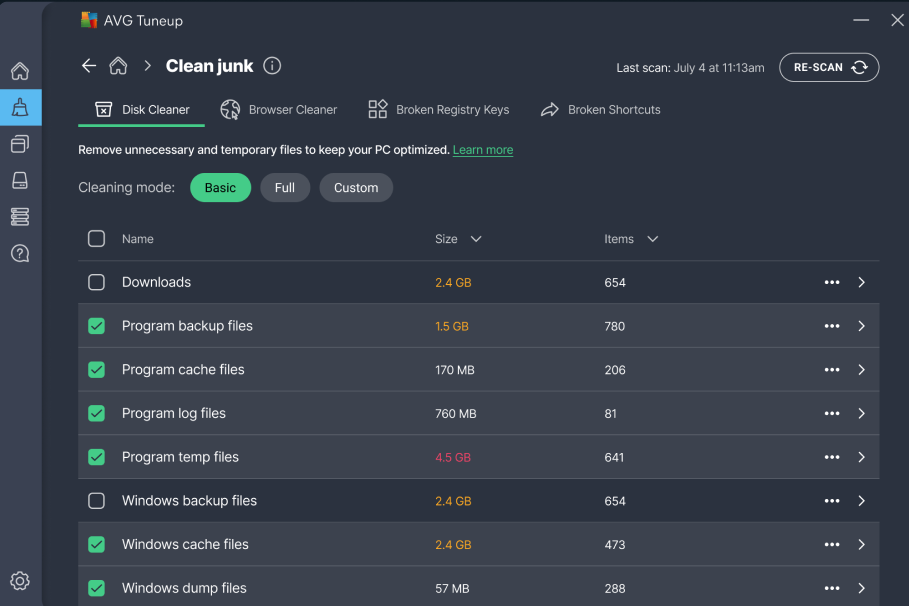Screen dimensions: 909x606
Task: Show info about Clean junk
Action: tap(272, 66)
